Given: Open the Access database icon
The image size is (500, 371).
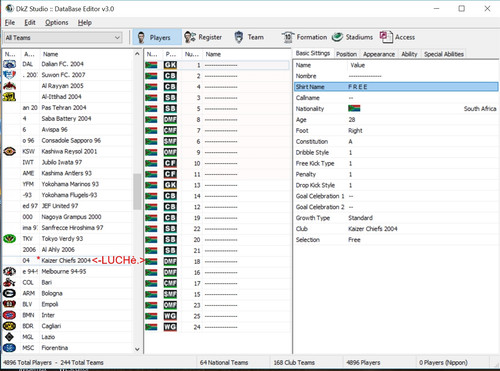Looking at the screenshot, I should tap(386, 37).
